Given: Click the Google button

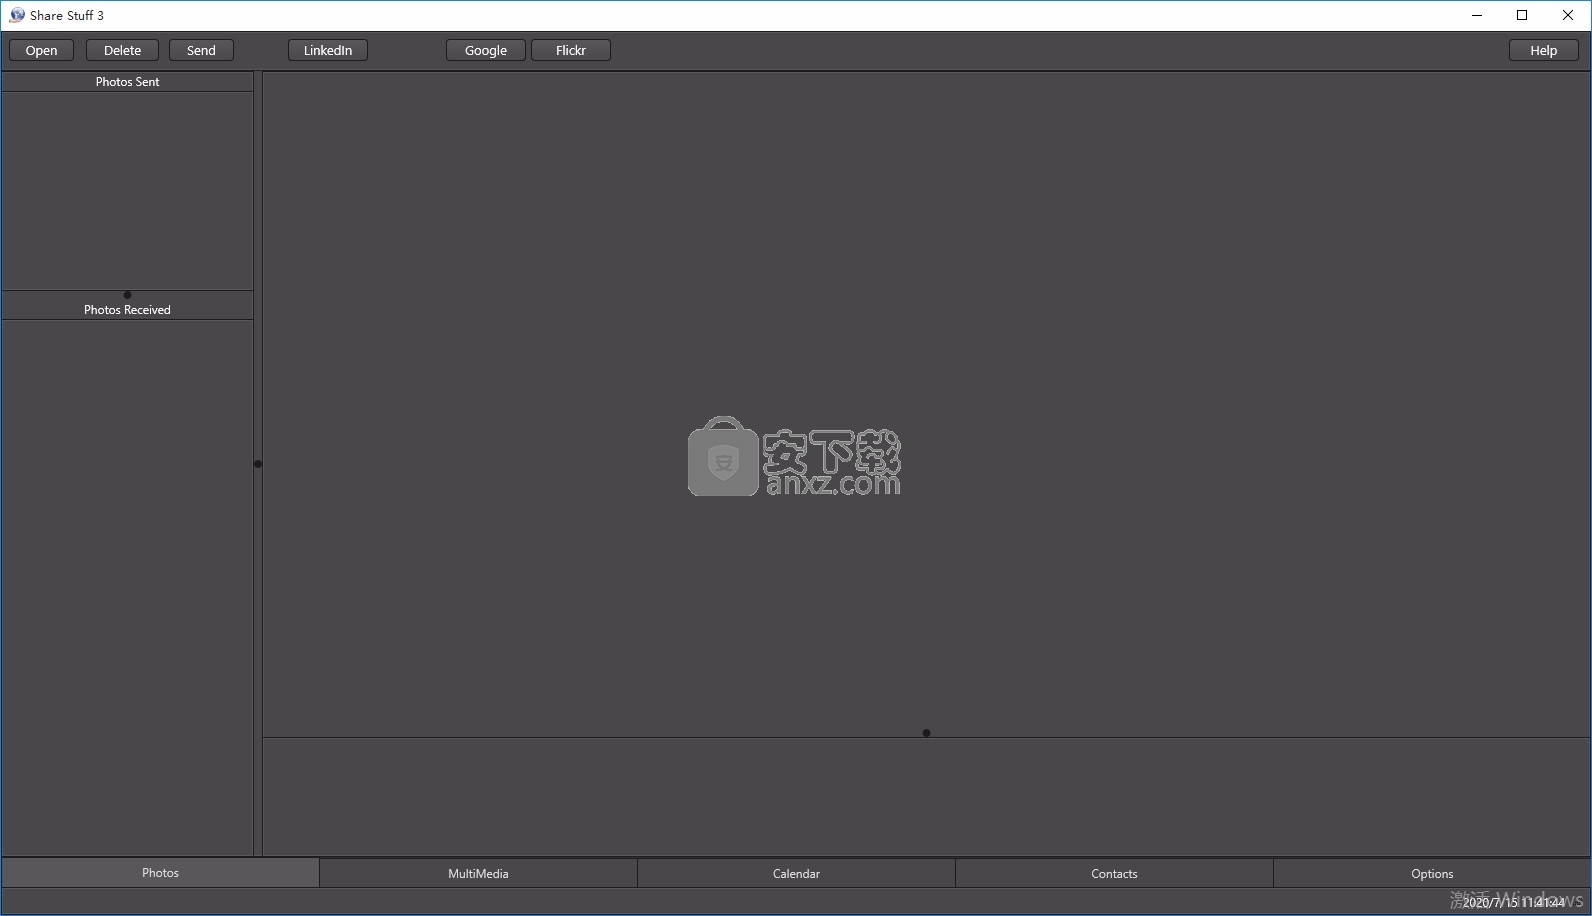Looking at the screenshot, I should pyautogui.click(x=486, y=50).
